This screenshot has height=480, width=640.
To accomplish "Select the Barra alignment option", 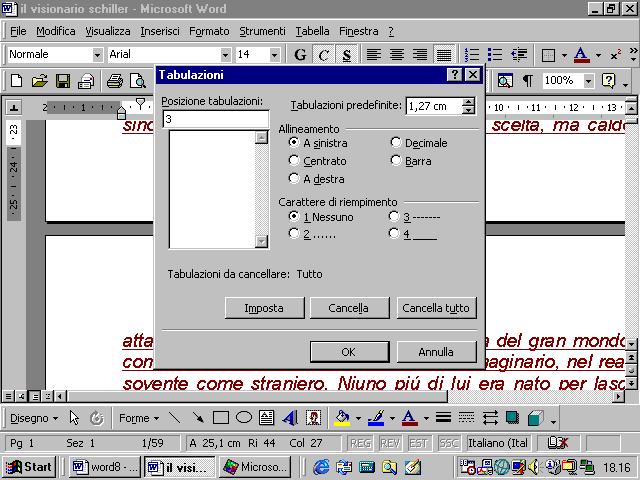I will [x=411, y=161].
